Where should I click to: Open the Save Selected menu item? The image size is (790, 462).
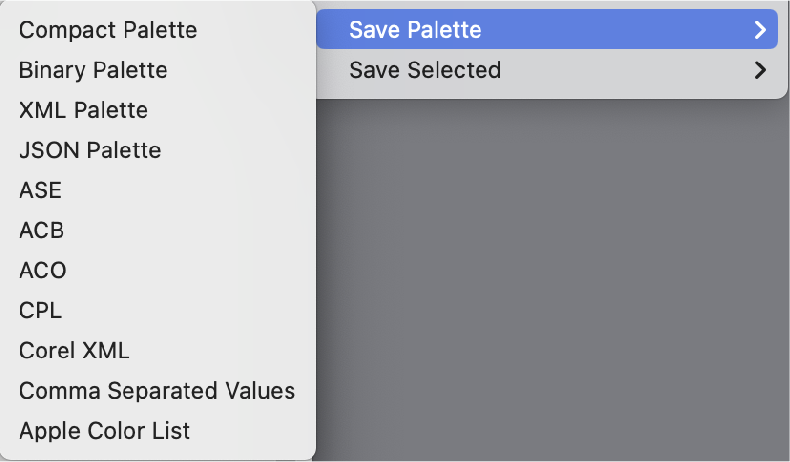pyautogui.click(x=425, y=70)
